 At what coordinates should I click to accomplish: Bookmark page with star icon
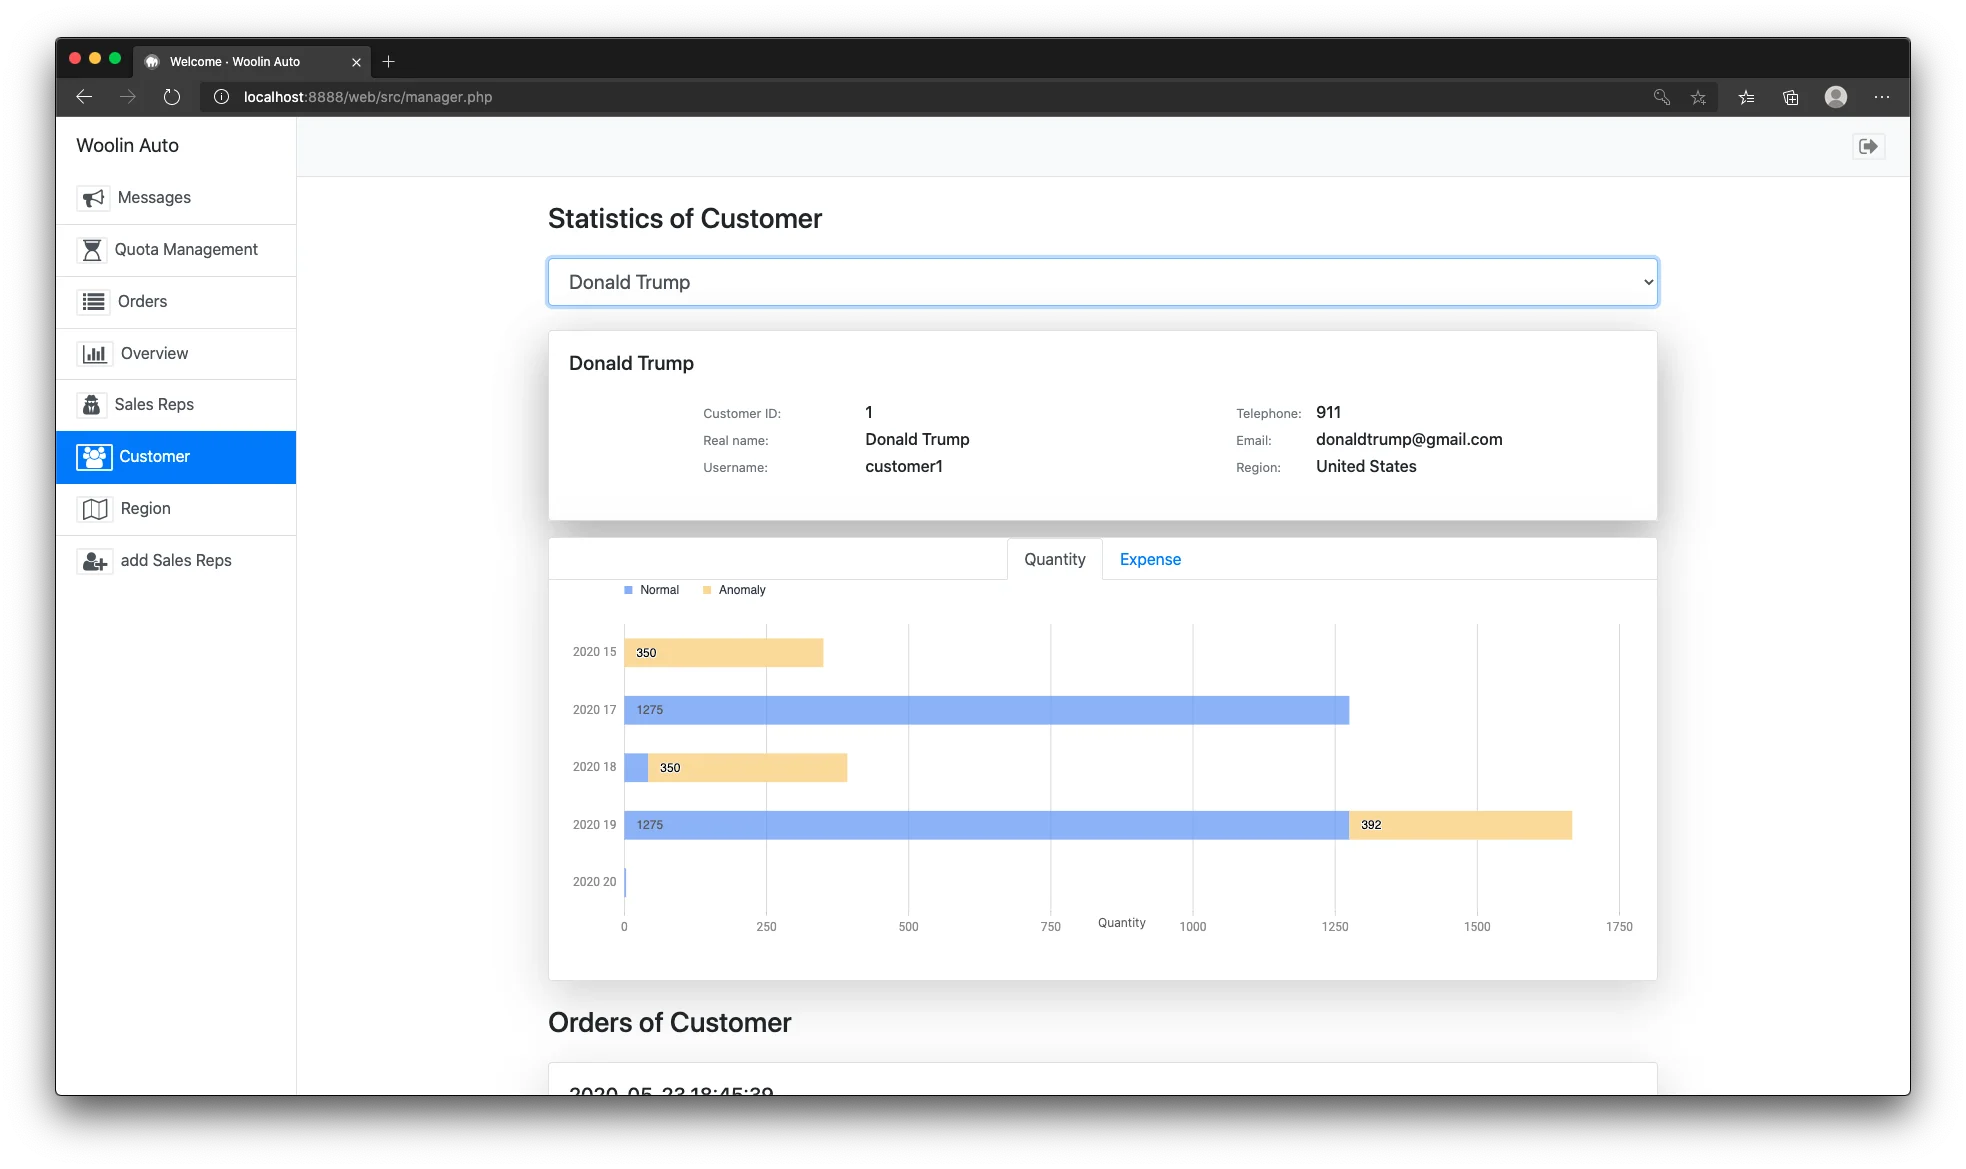coord(1698,97)
